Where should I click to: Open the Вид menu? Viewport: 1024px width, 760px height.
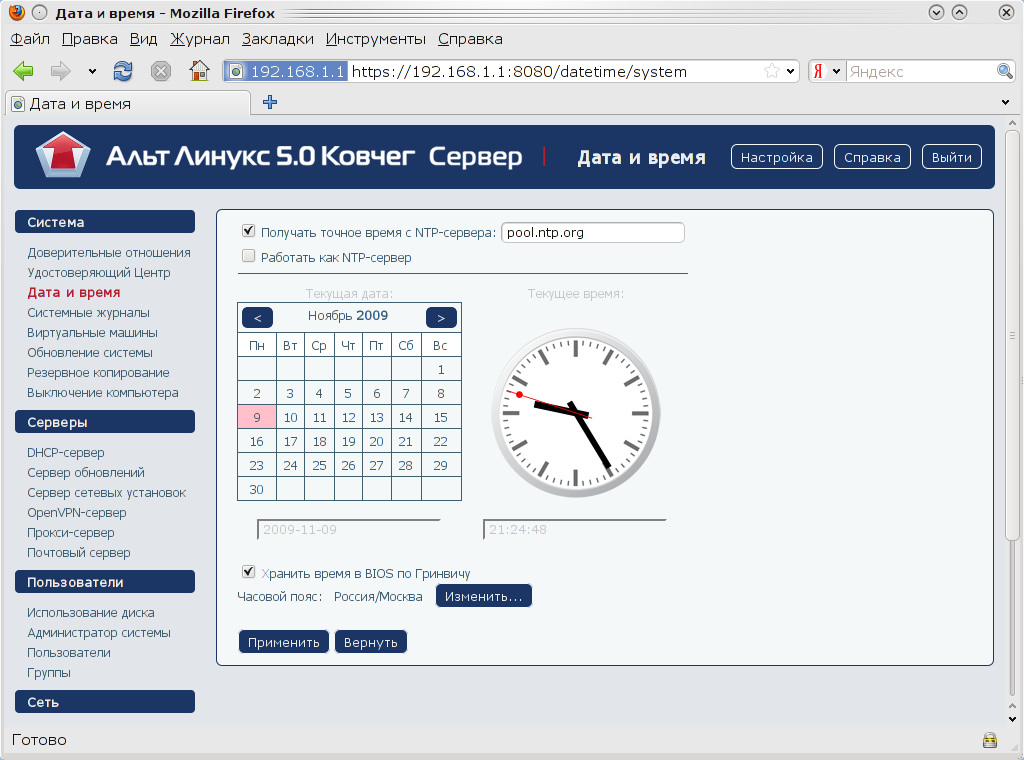point(143,39)
